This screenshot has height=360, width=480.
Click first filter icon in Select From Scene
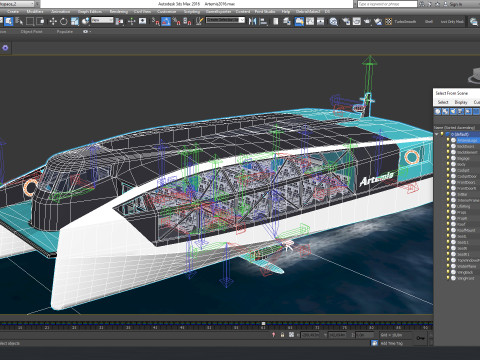coord(438,112)
